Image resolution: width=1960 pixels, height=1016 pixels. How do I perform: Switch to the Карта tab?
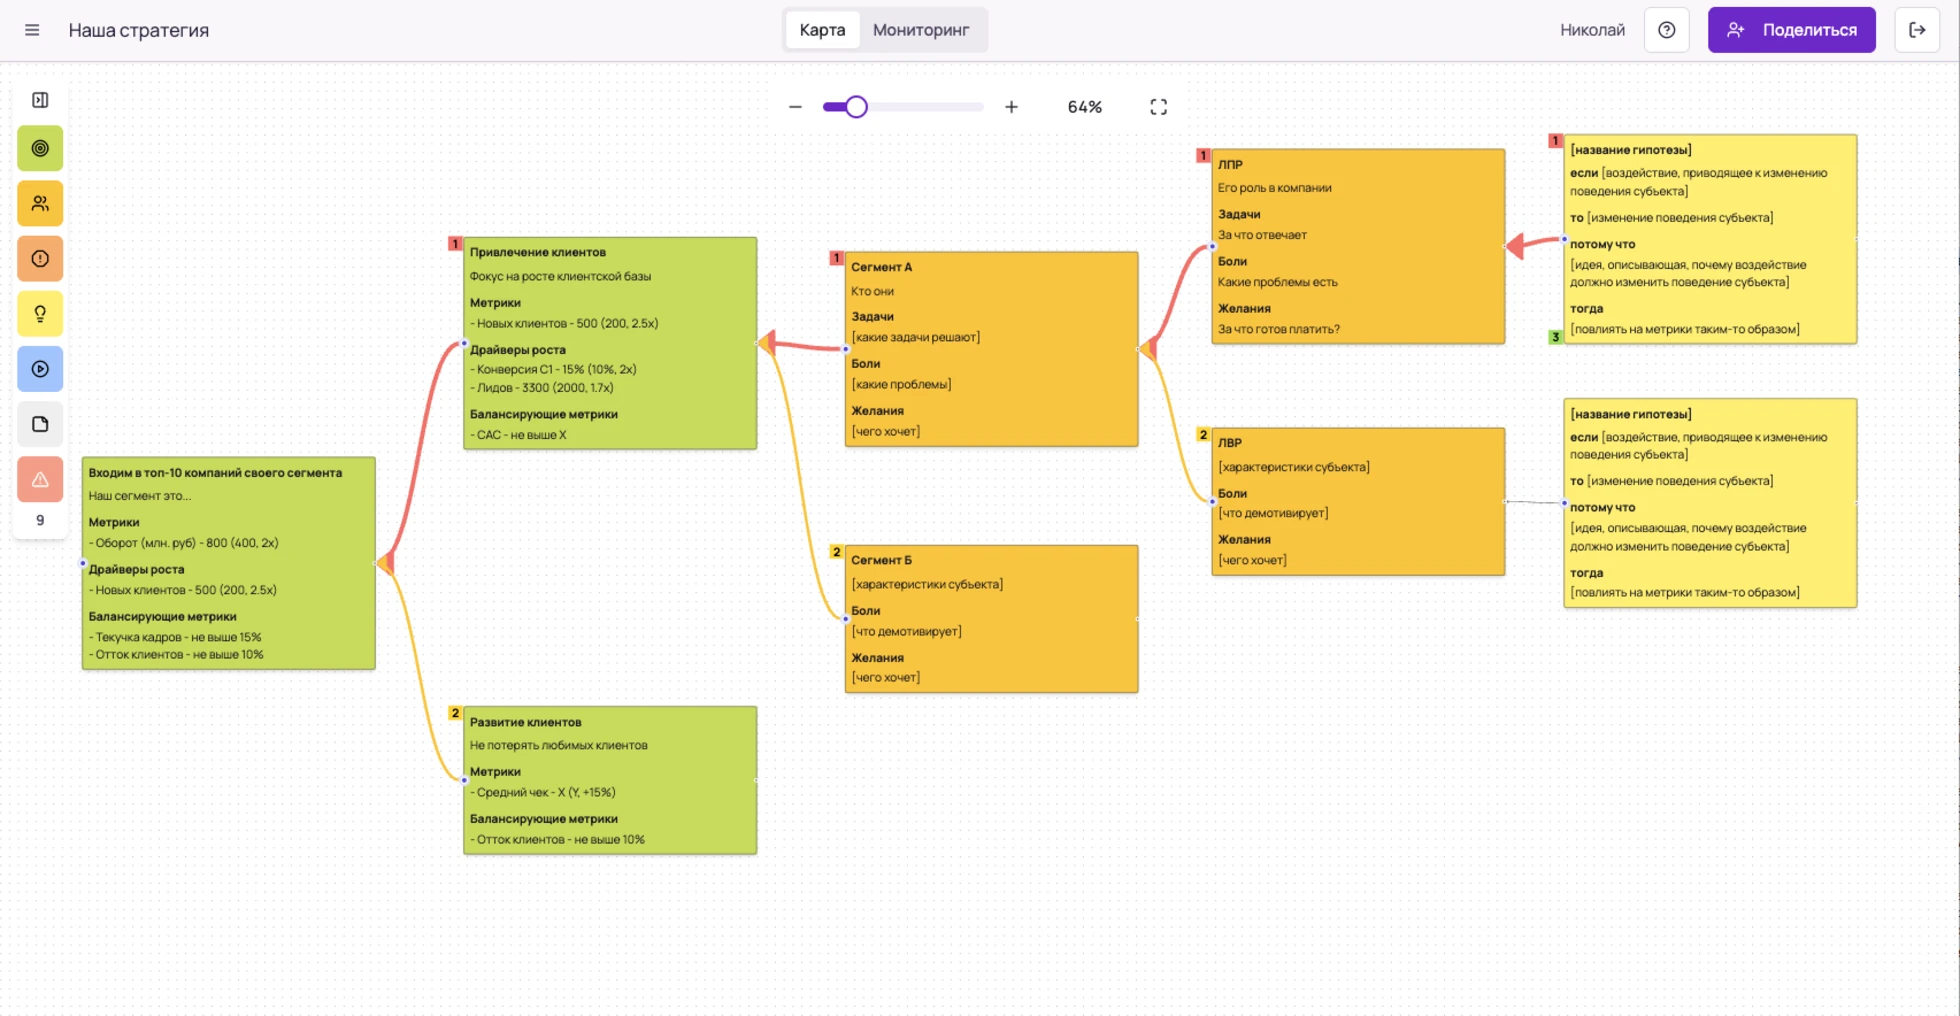[822, 30]
